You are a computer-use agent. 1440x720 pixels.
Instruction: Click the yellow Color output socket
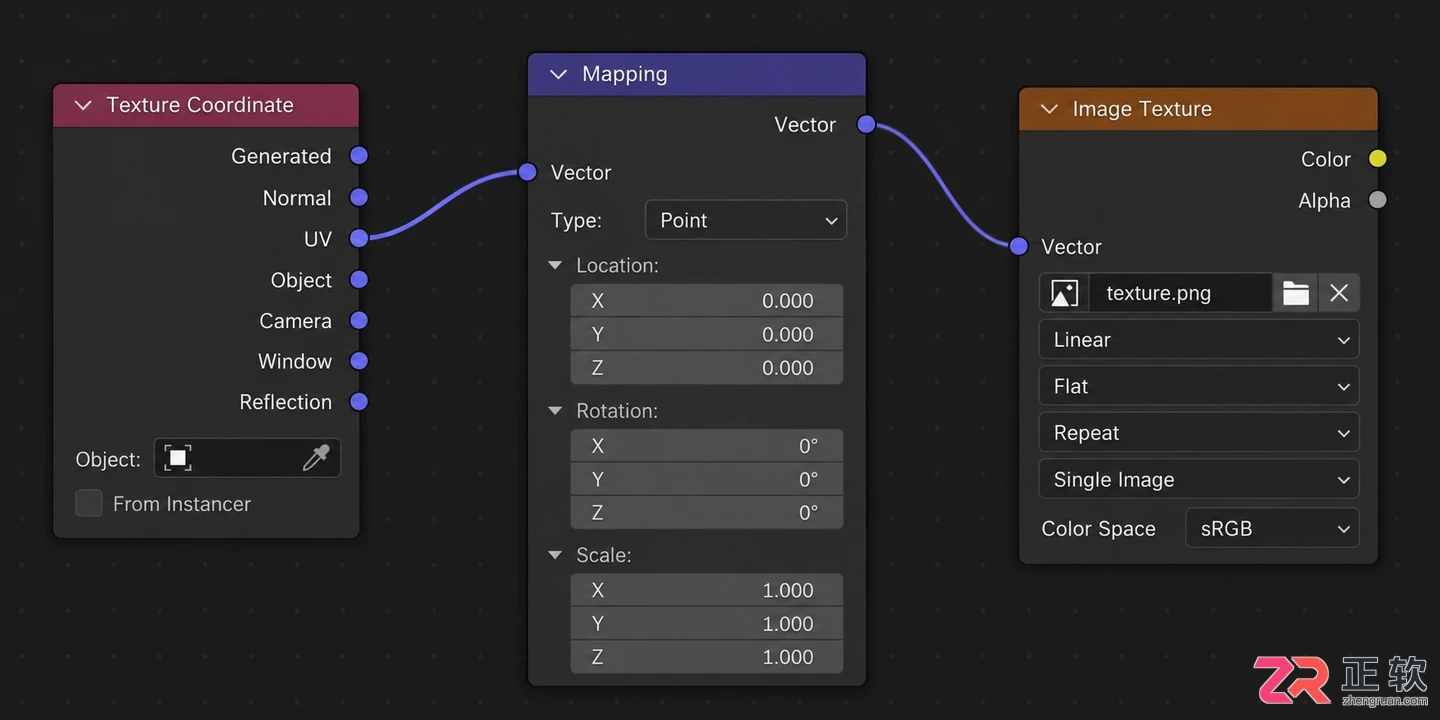(x=1378, y=159)
